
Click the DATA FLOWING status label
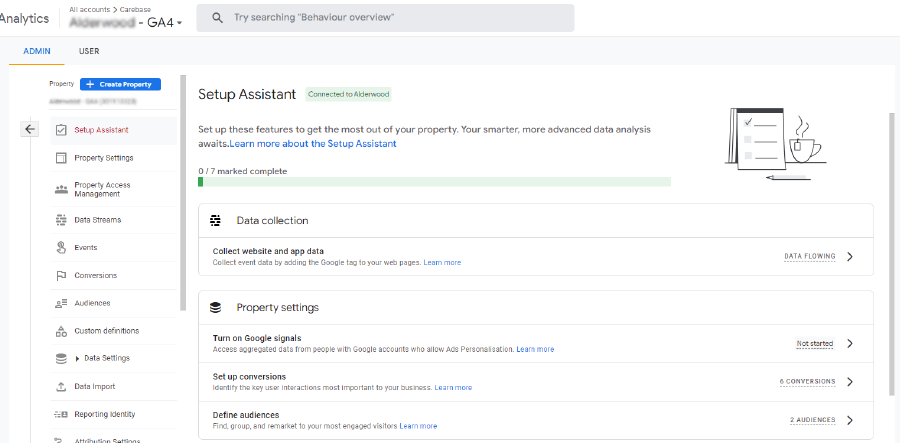(x=810, y=257)
